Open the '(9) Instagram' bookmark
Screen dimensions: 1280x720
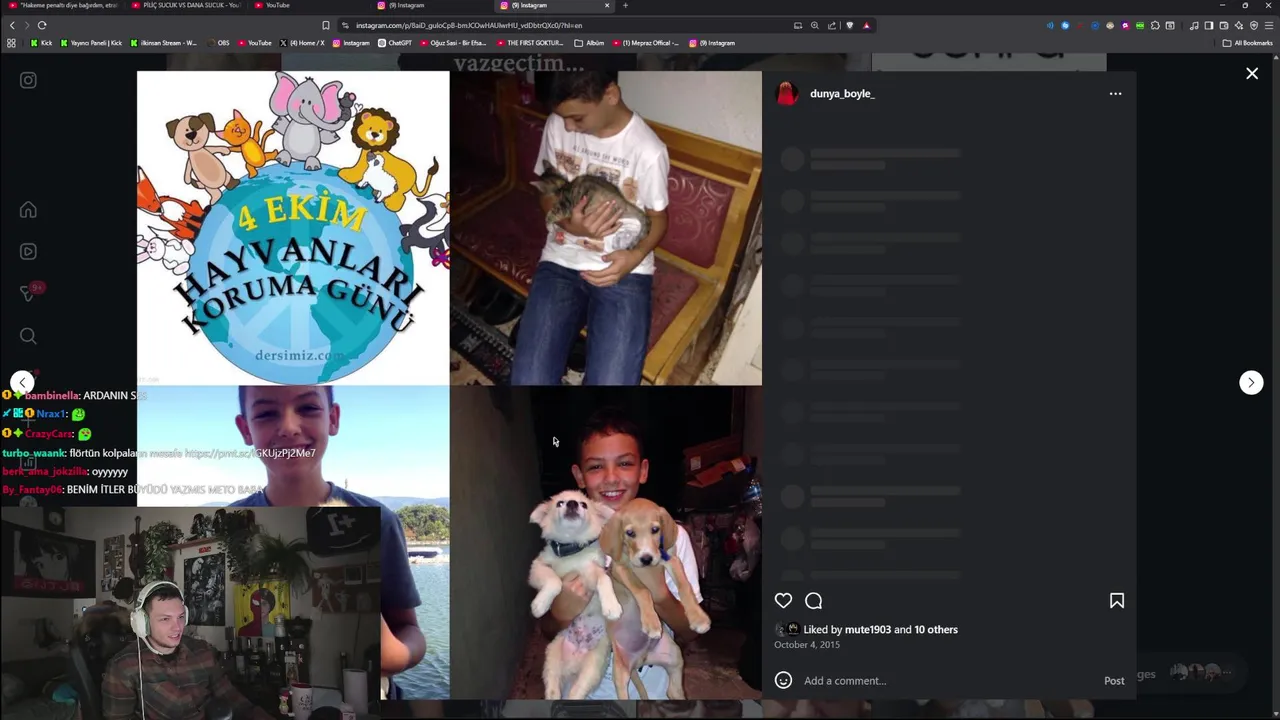712,43
